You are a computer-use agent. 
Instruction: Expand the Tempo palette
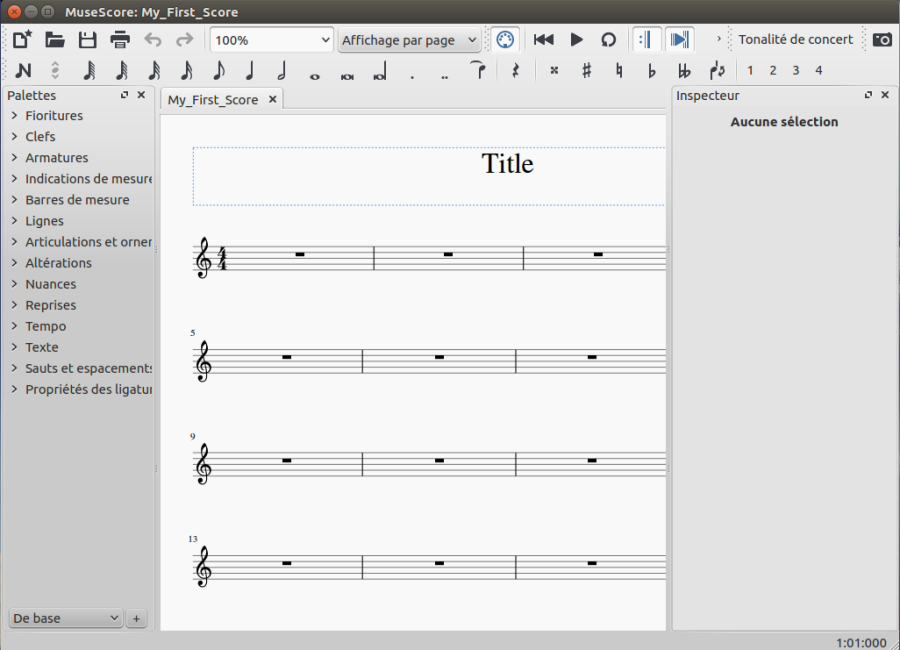[45, 326]
